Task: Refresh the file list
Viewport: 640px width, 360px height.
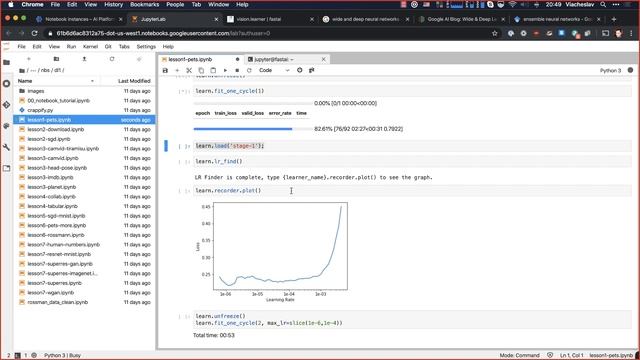Action: 112,59
